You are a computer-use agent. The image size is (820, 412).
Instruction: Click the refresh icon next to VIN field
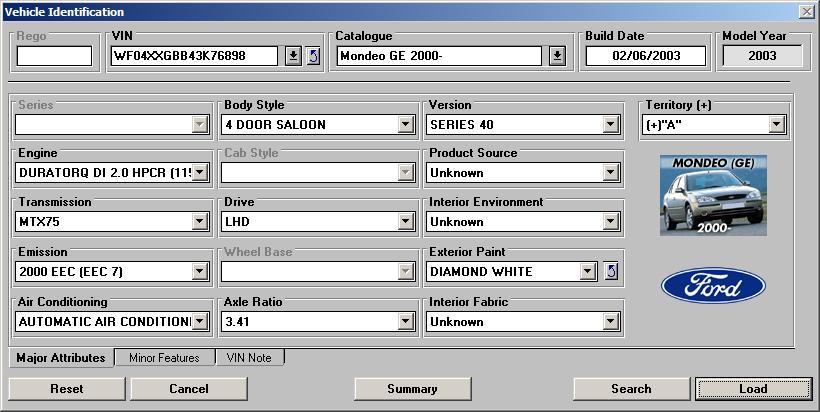pos(313,56)
